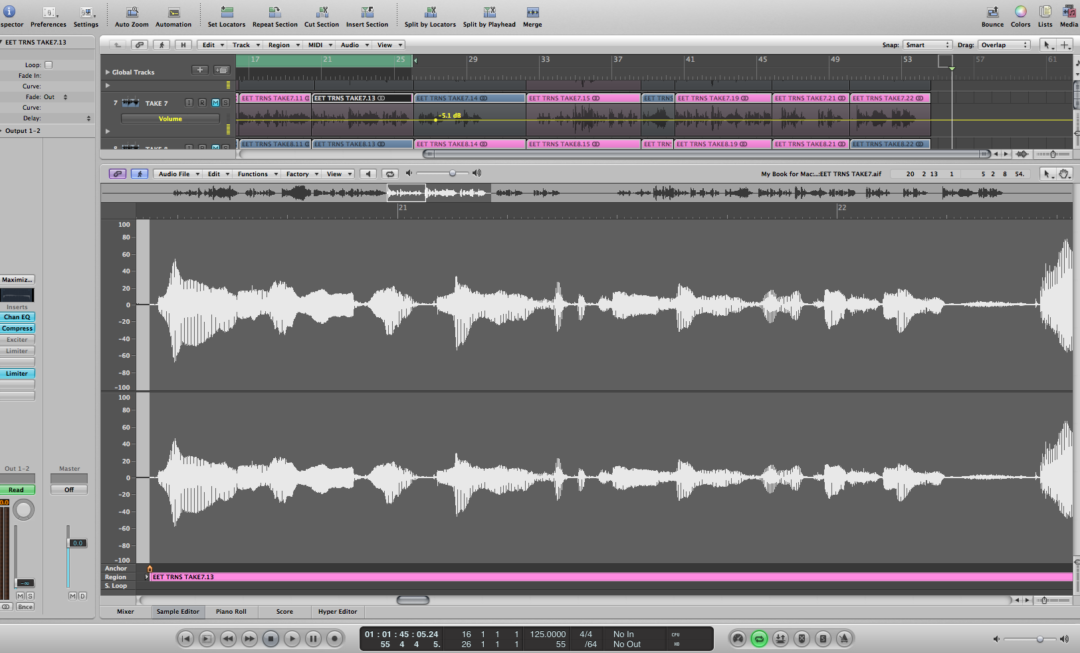Toggle the green Cycle transport button

pos(759,639)
